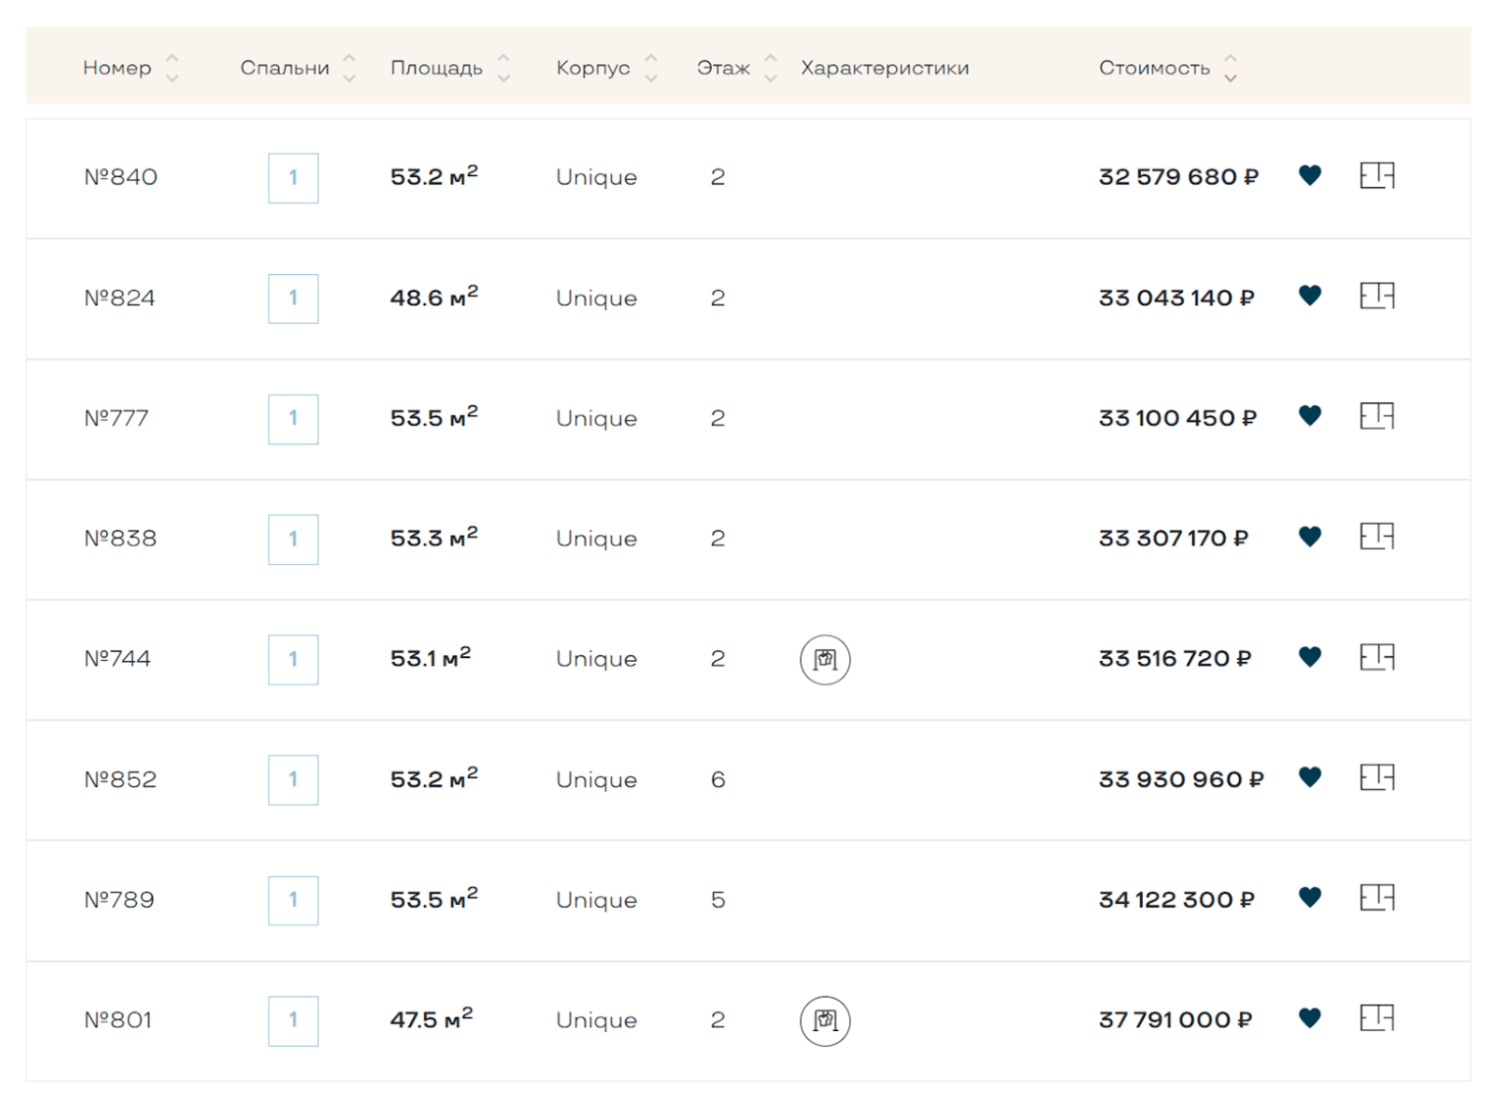1494x1096 pixels.
Task: Click bedroom count box in row №789
Action: [293, 900]
